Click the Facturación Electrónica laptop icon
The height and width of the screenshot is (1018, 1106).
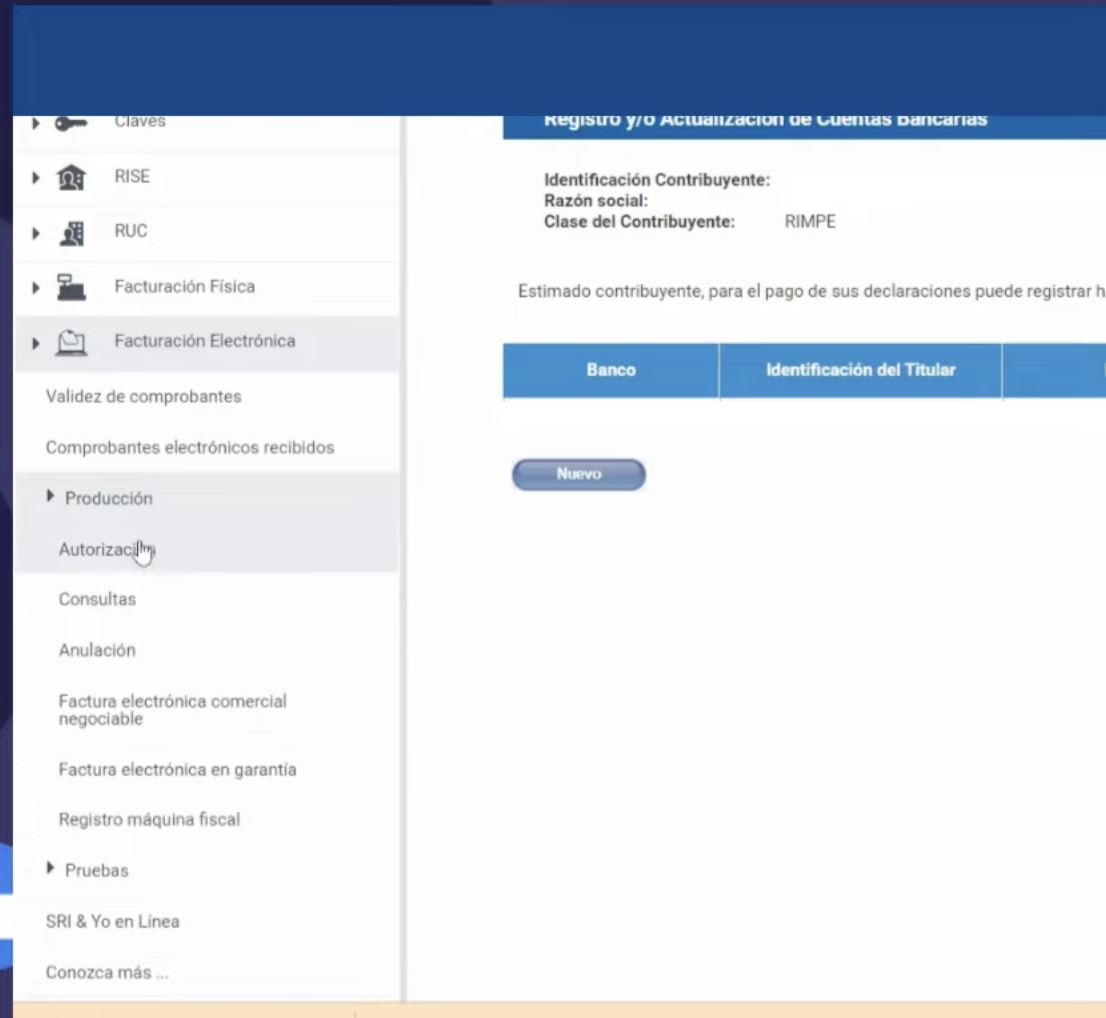click(x=71, y=343)
